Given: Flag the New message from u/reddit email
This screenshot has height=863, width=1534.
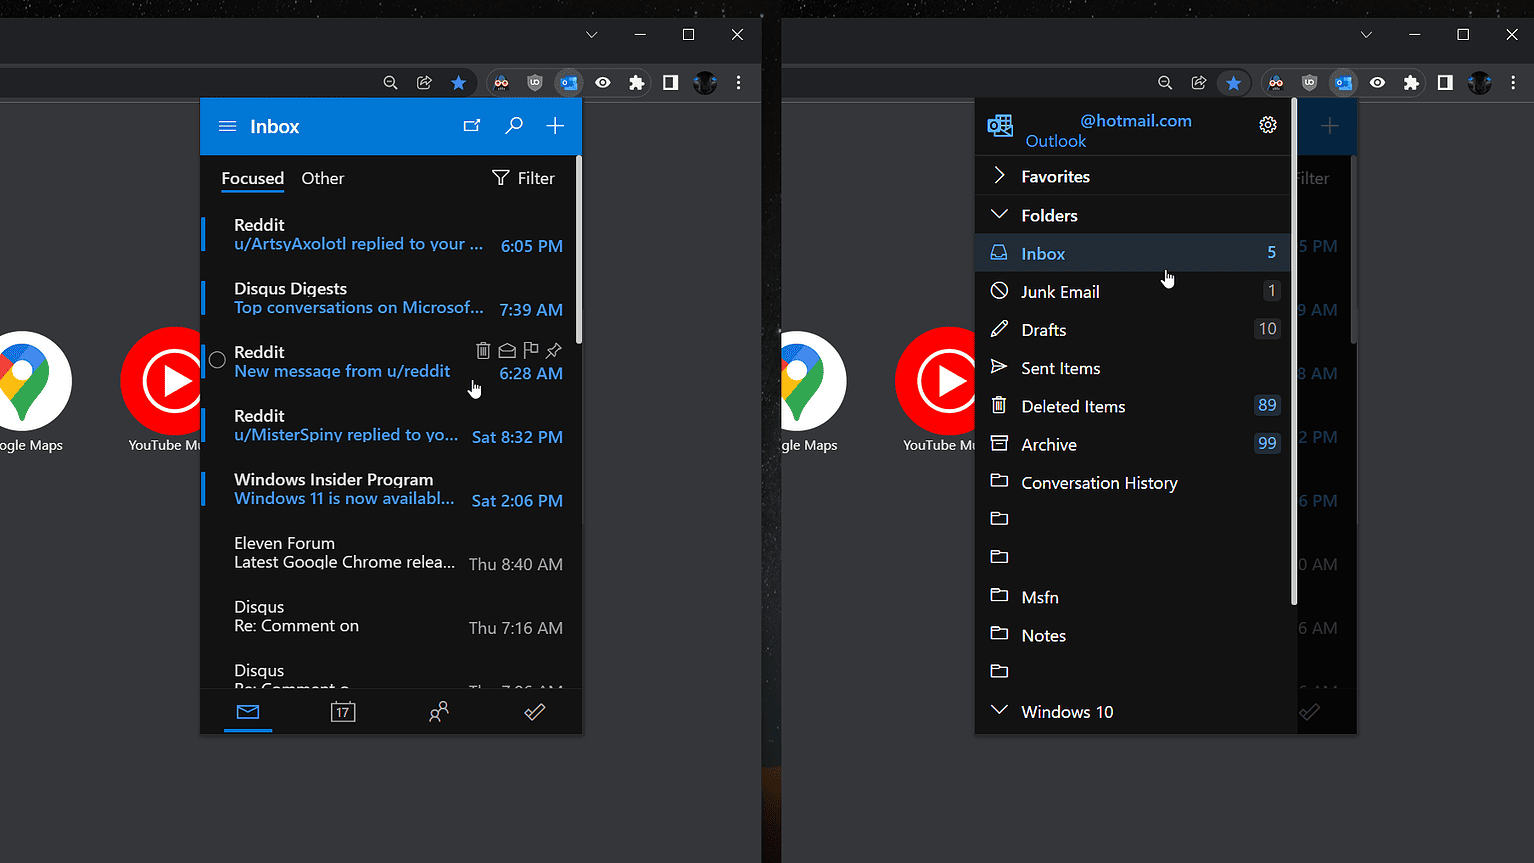Looking at the screenshot, I should pos(530,350).
